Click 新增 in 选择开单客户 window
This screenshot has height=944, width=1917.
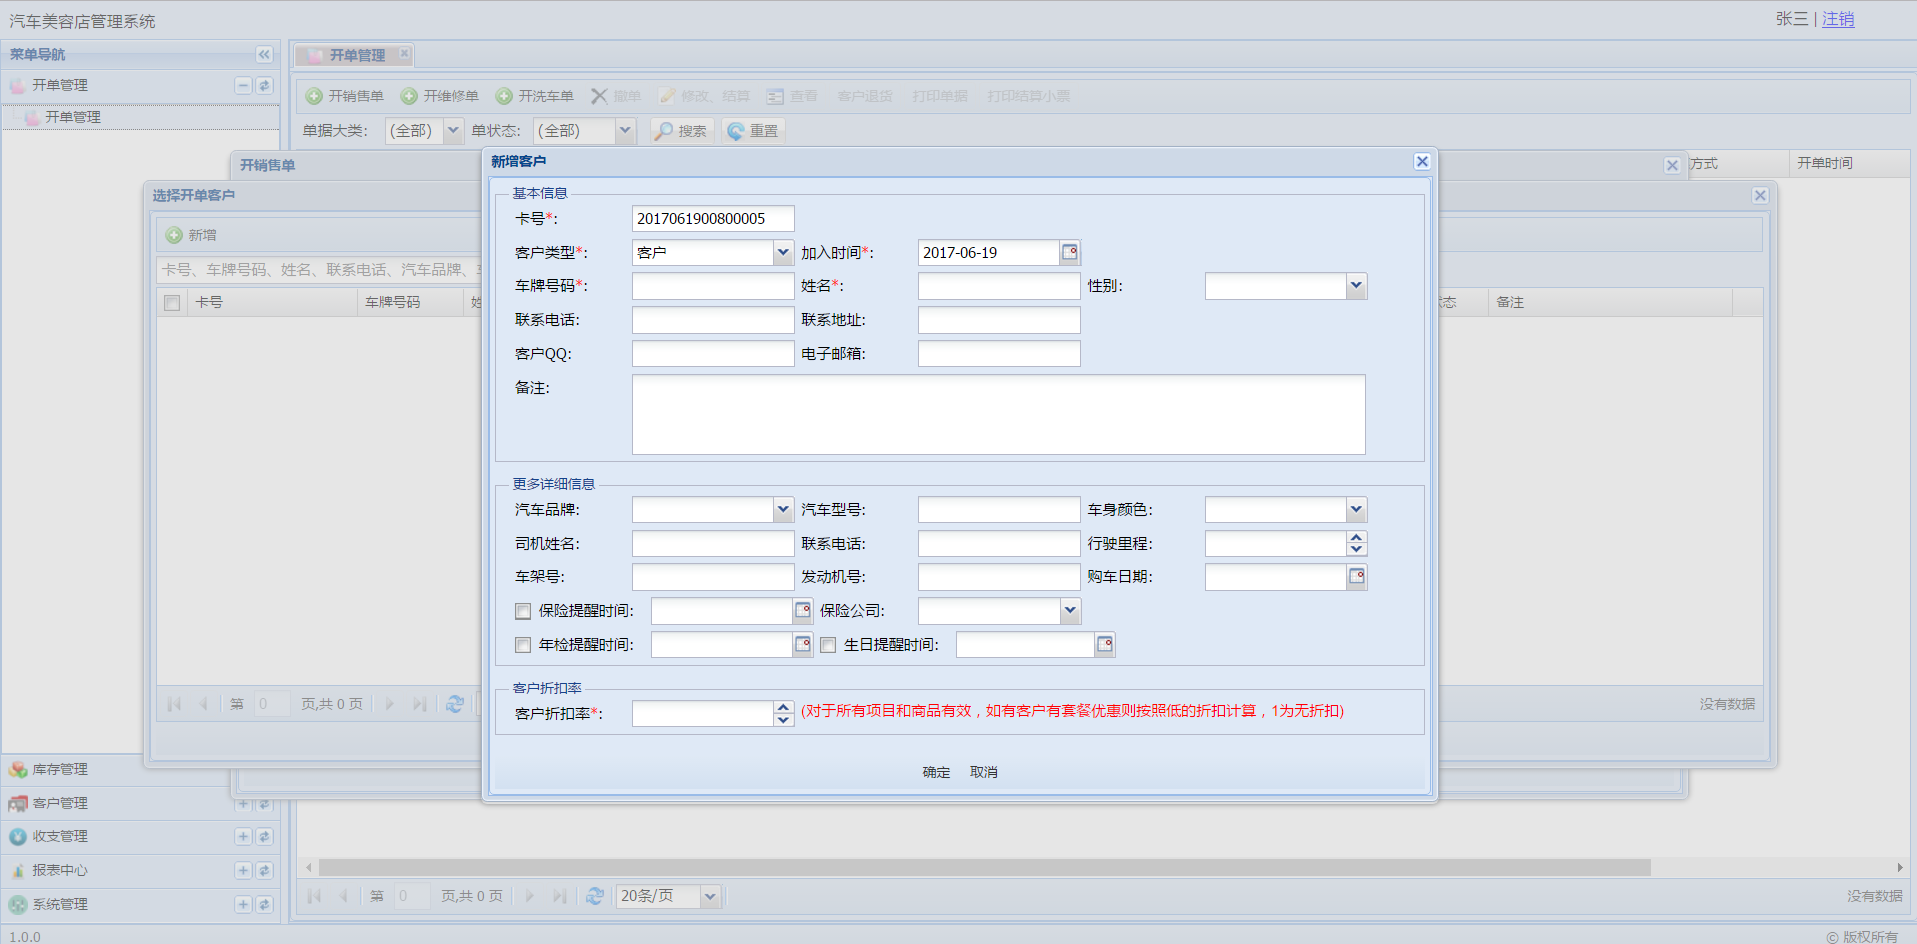[191, 235]
